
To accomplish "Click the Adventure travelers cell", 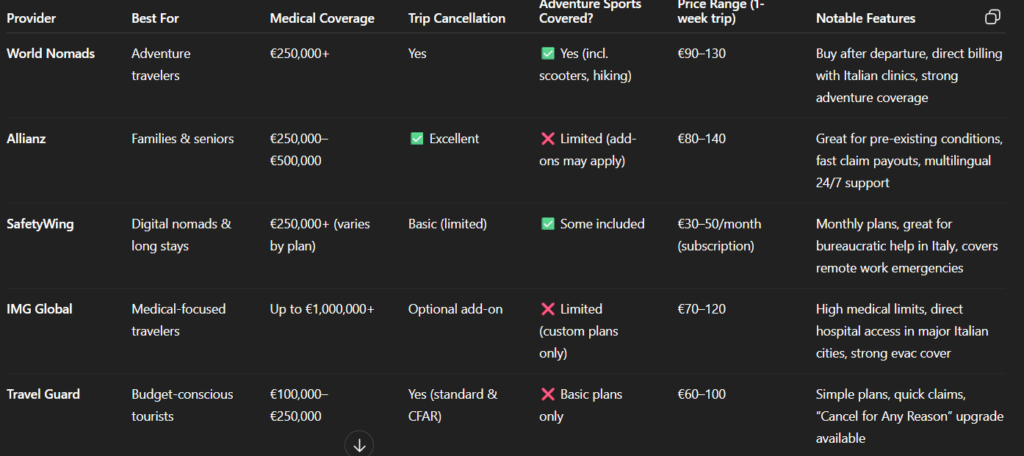I will [x=161, y=65].
